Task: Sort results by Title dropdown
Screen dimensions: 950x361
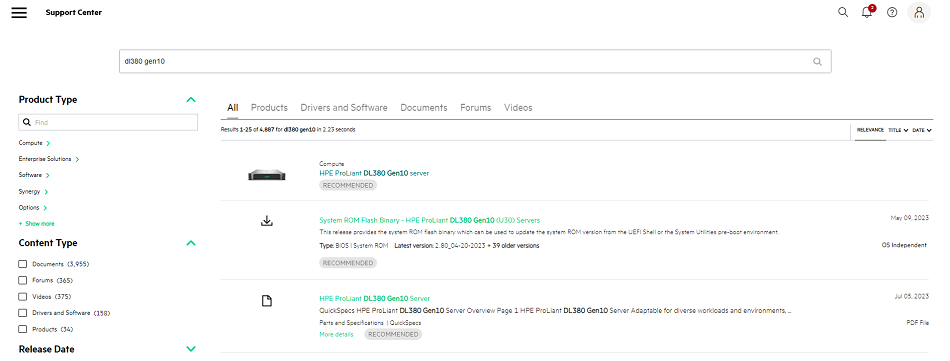Action: click(898, 130)
